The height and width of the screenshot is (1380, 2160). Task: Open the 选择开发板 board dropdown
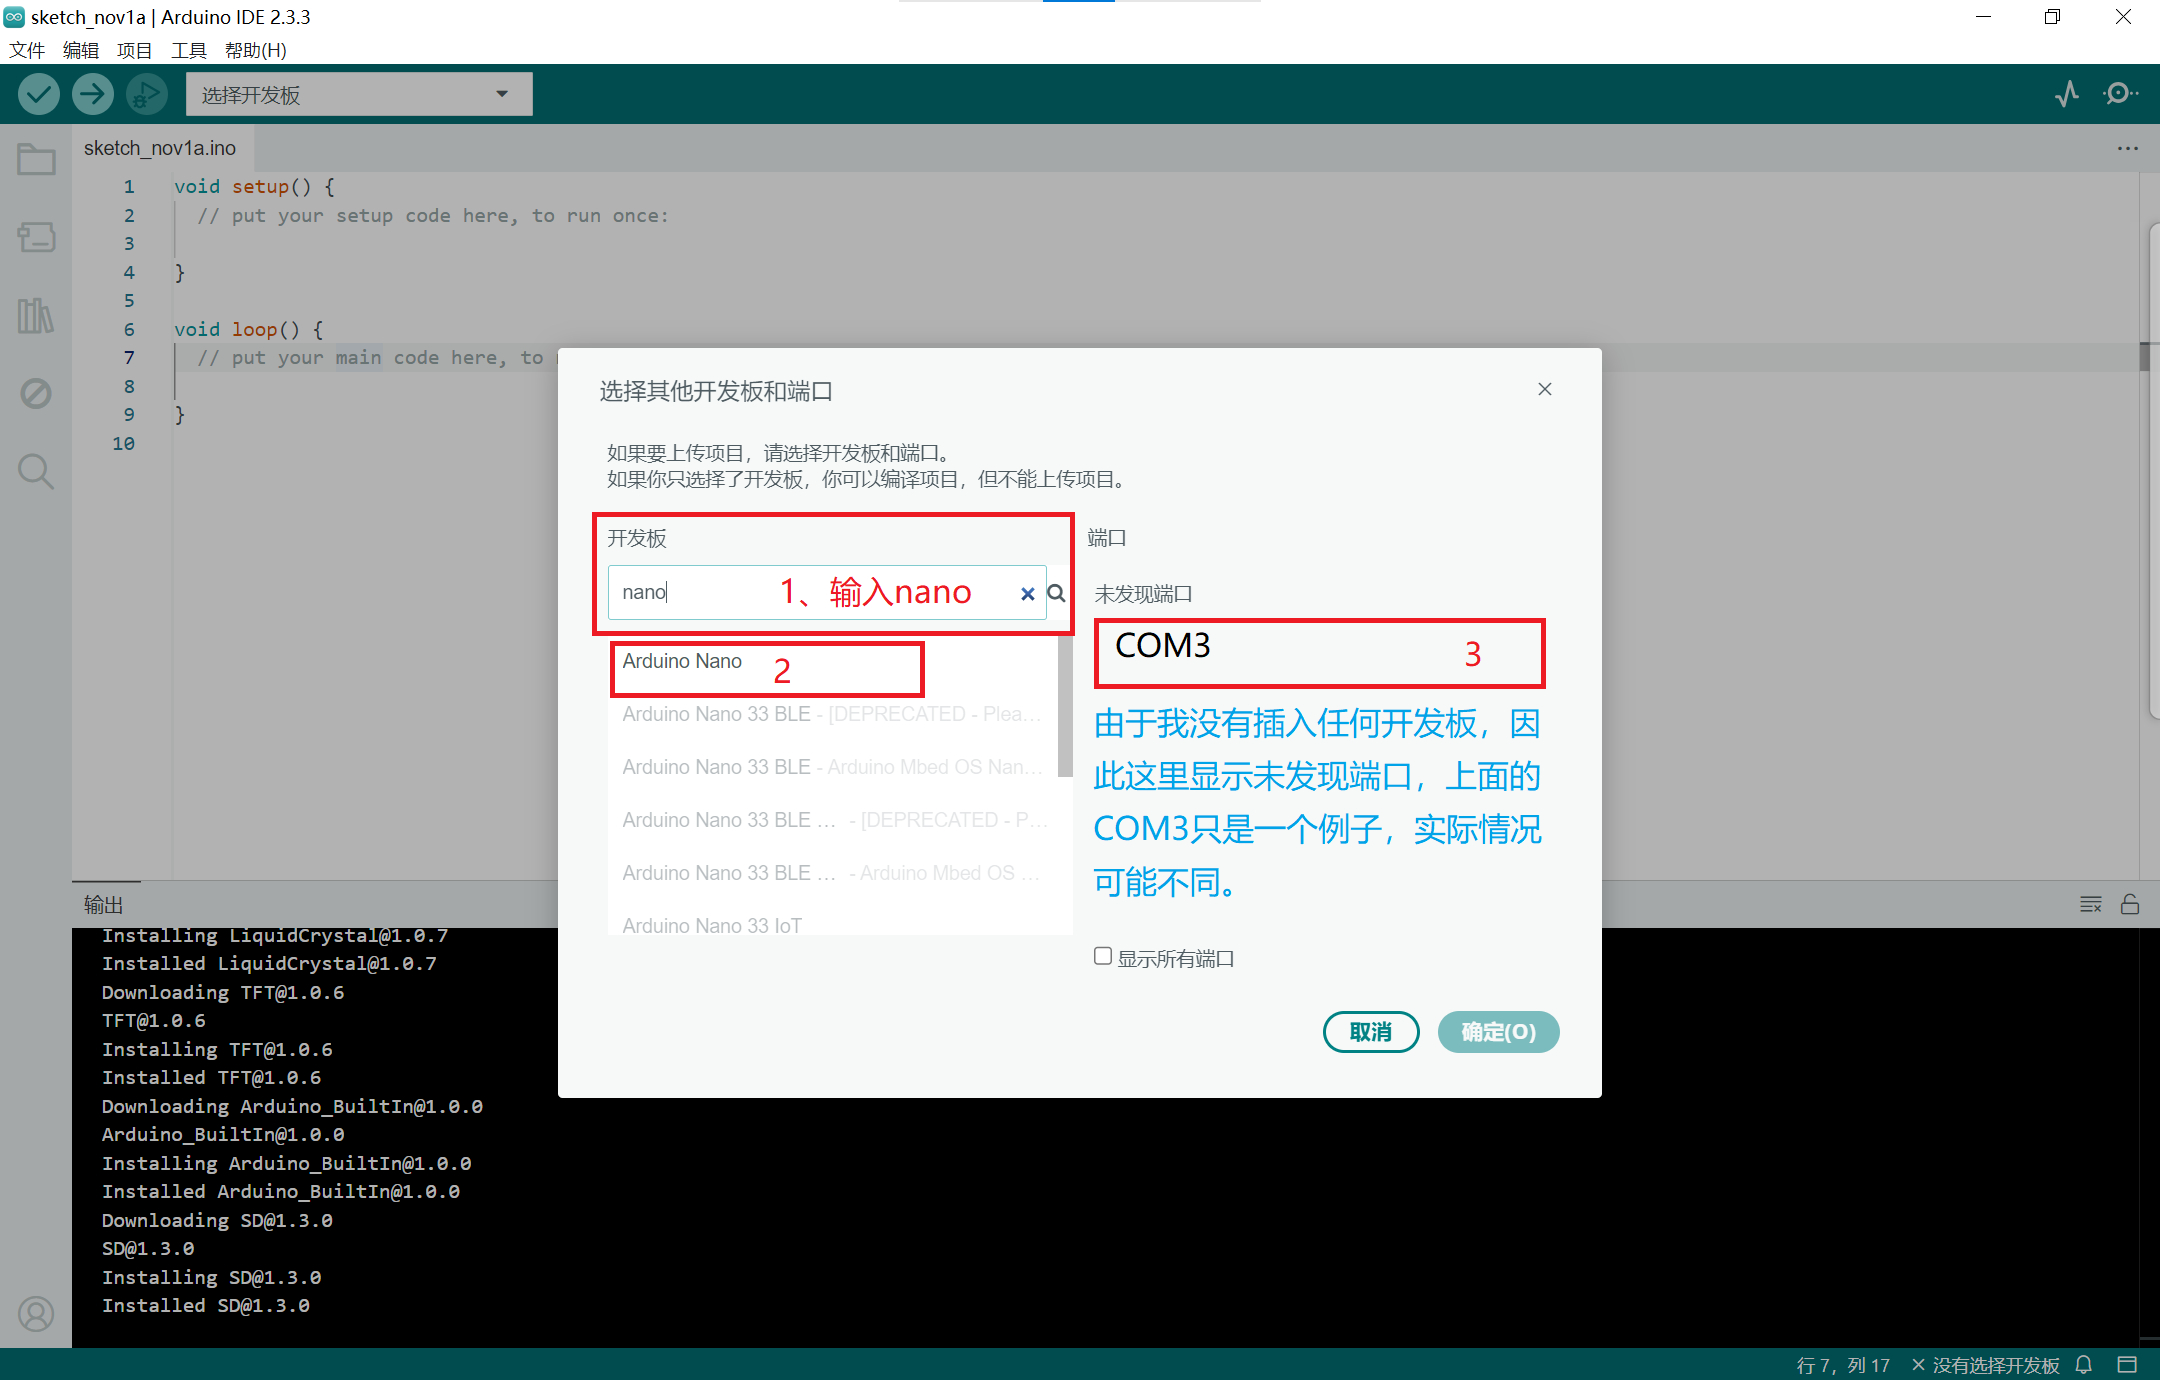coord(359,94)
